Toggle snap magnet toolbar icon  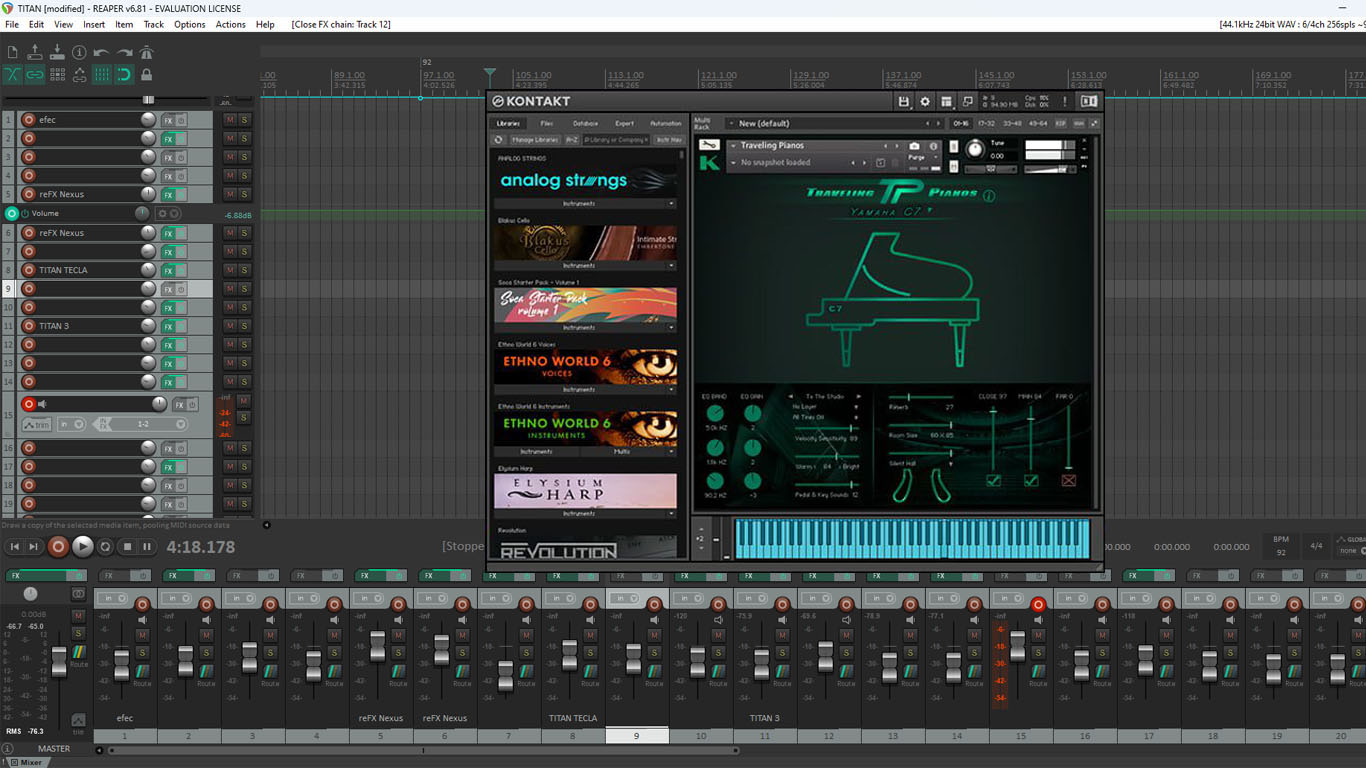point(124,74)
